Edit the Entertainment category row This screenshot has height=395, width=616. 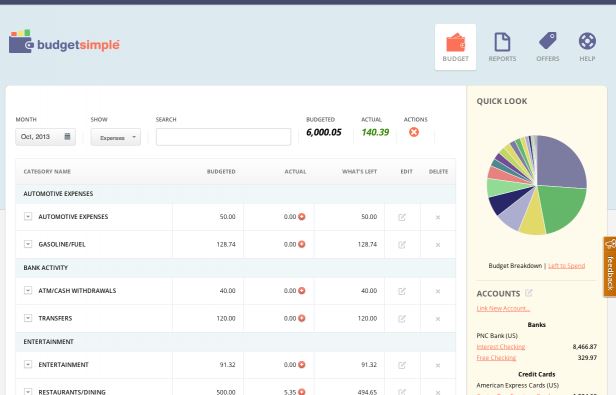pos(402,365)
